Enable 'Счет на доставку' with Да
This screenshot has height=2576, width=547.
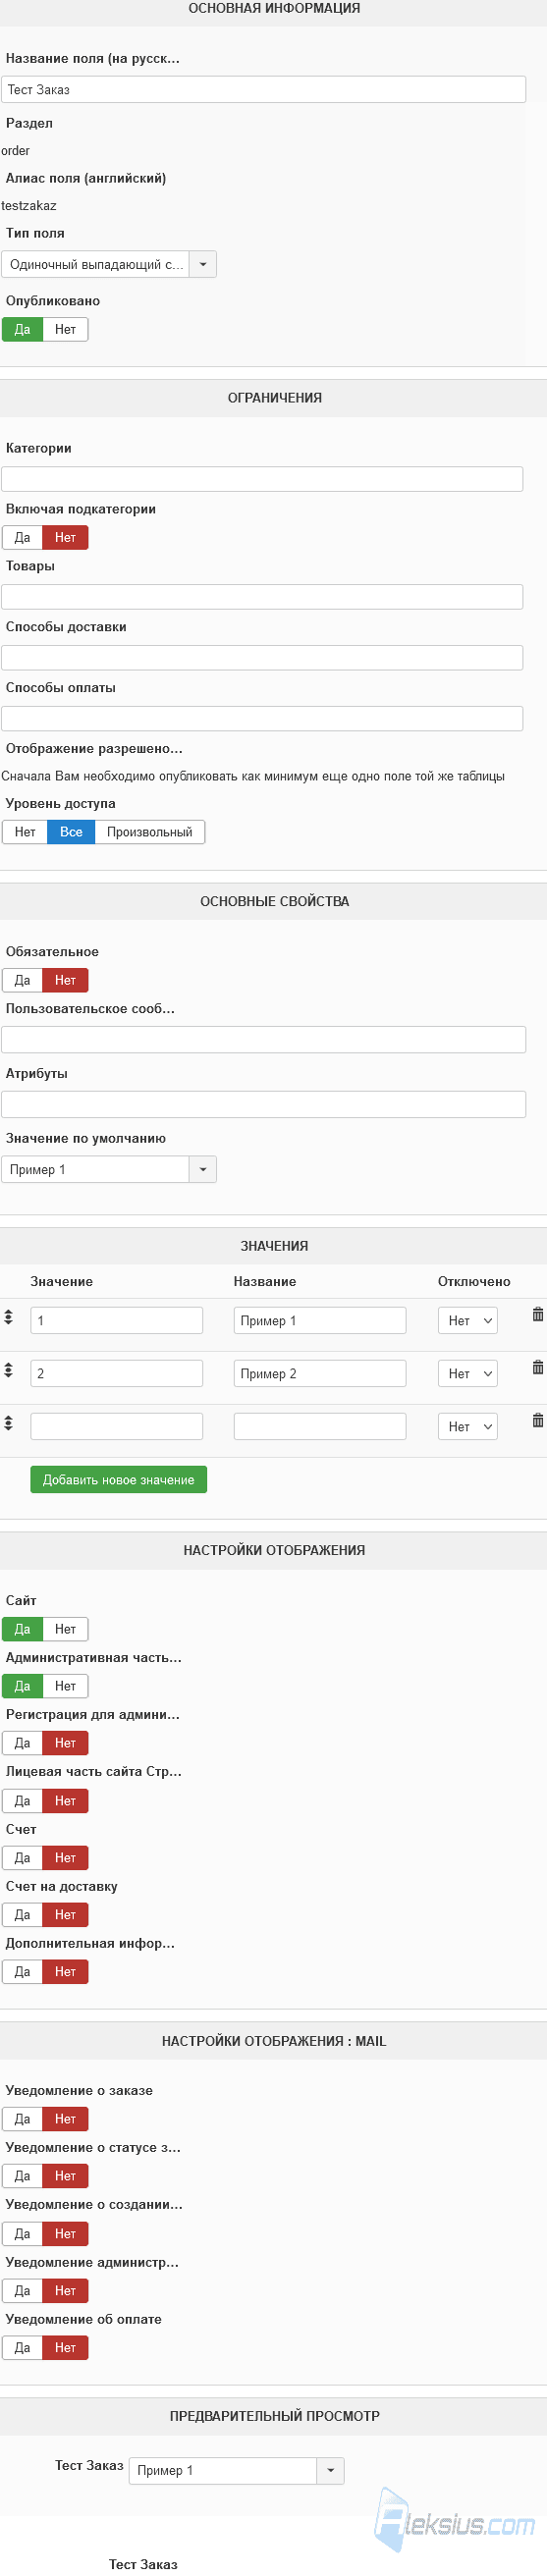pos(22,1915)
